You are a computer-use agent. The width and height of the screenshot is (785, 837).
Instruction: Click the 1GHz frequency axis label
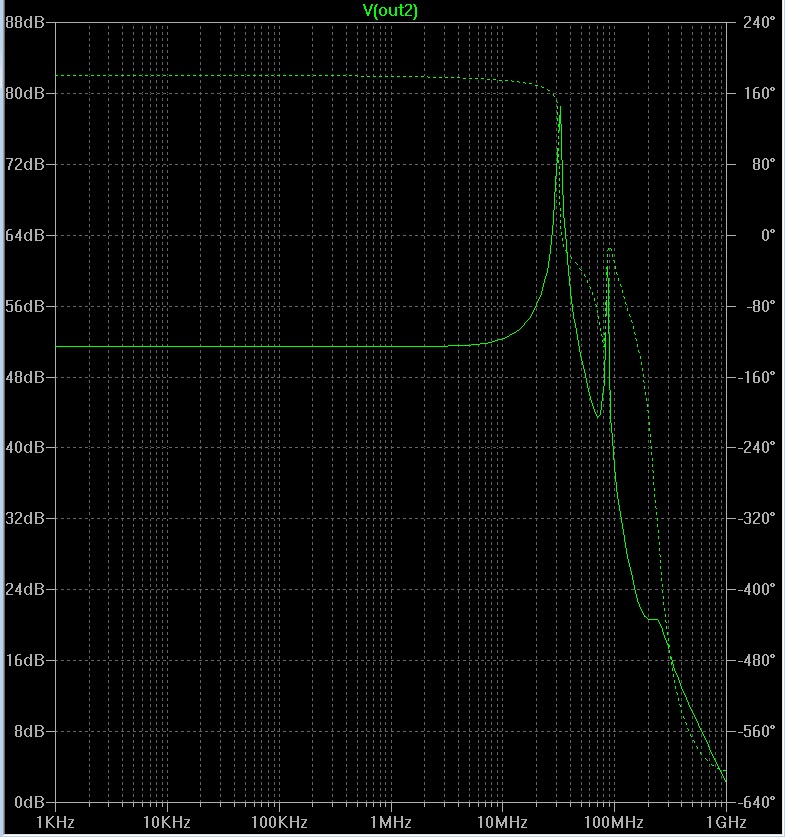(x=726, y=823)
